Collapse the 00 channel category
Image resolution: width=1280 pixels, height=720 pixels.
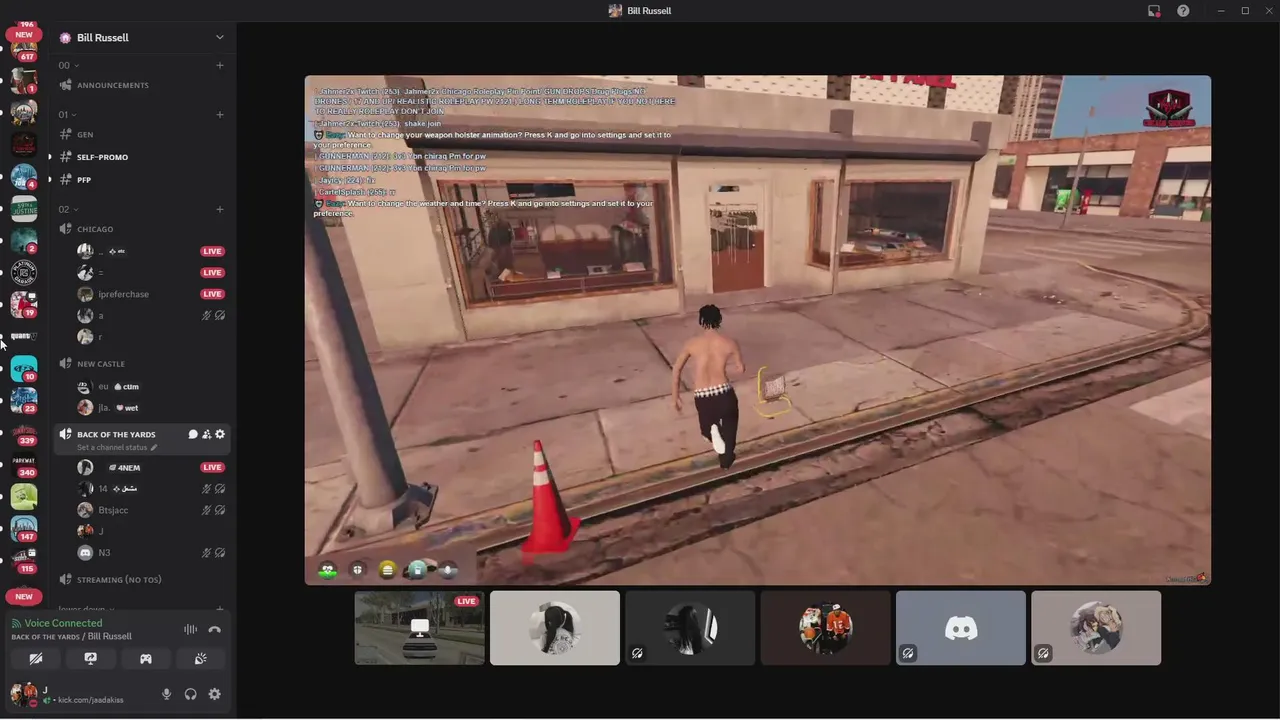[68, 65]
